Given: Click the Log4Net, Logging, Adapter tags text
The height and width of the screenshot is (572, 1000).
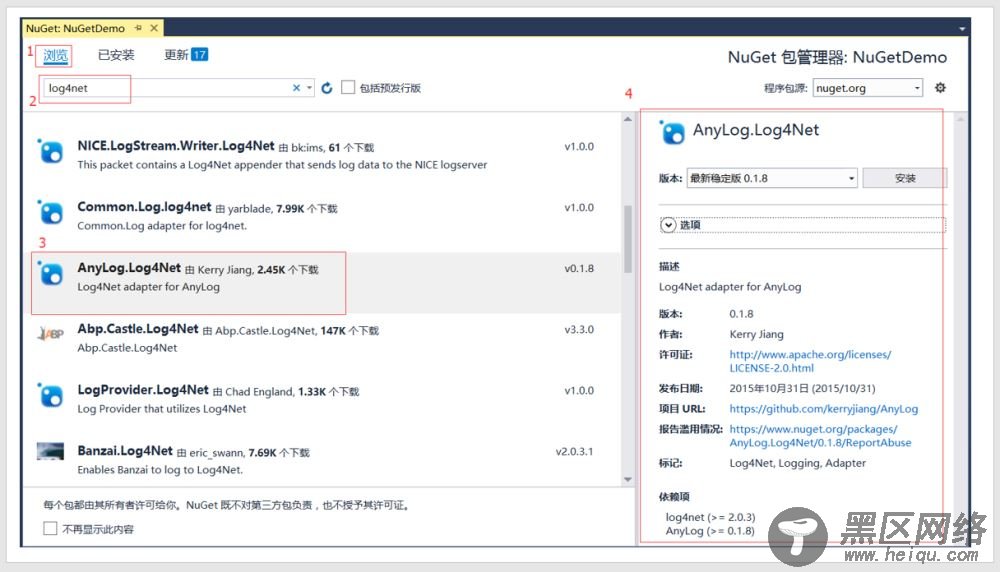Looking at the screenshot, I should click(x=797, y=463).
